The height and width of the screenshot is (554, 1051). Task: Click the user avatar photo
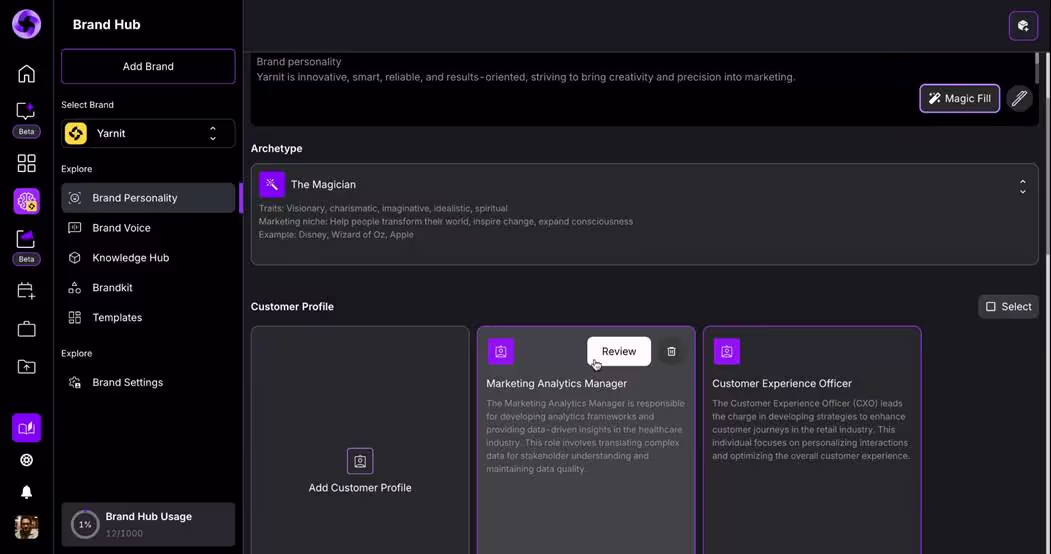click(26, 527)
